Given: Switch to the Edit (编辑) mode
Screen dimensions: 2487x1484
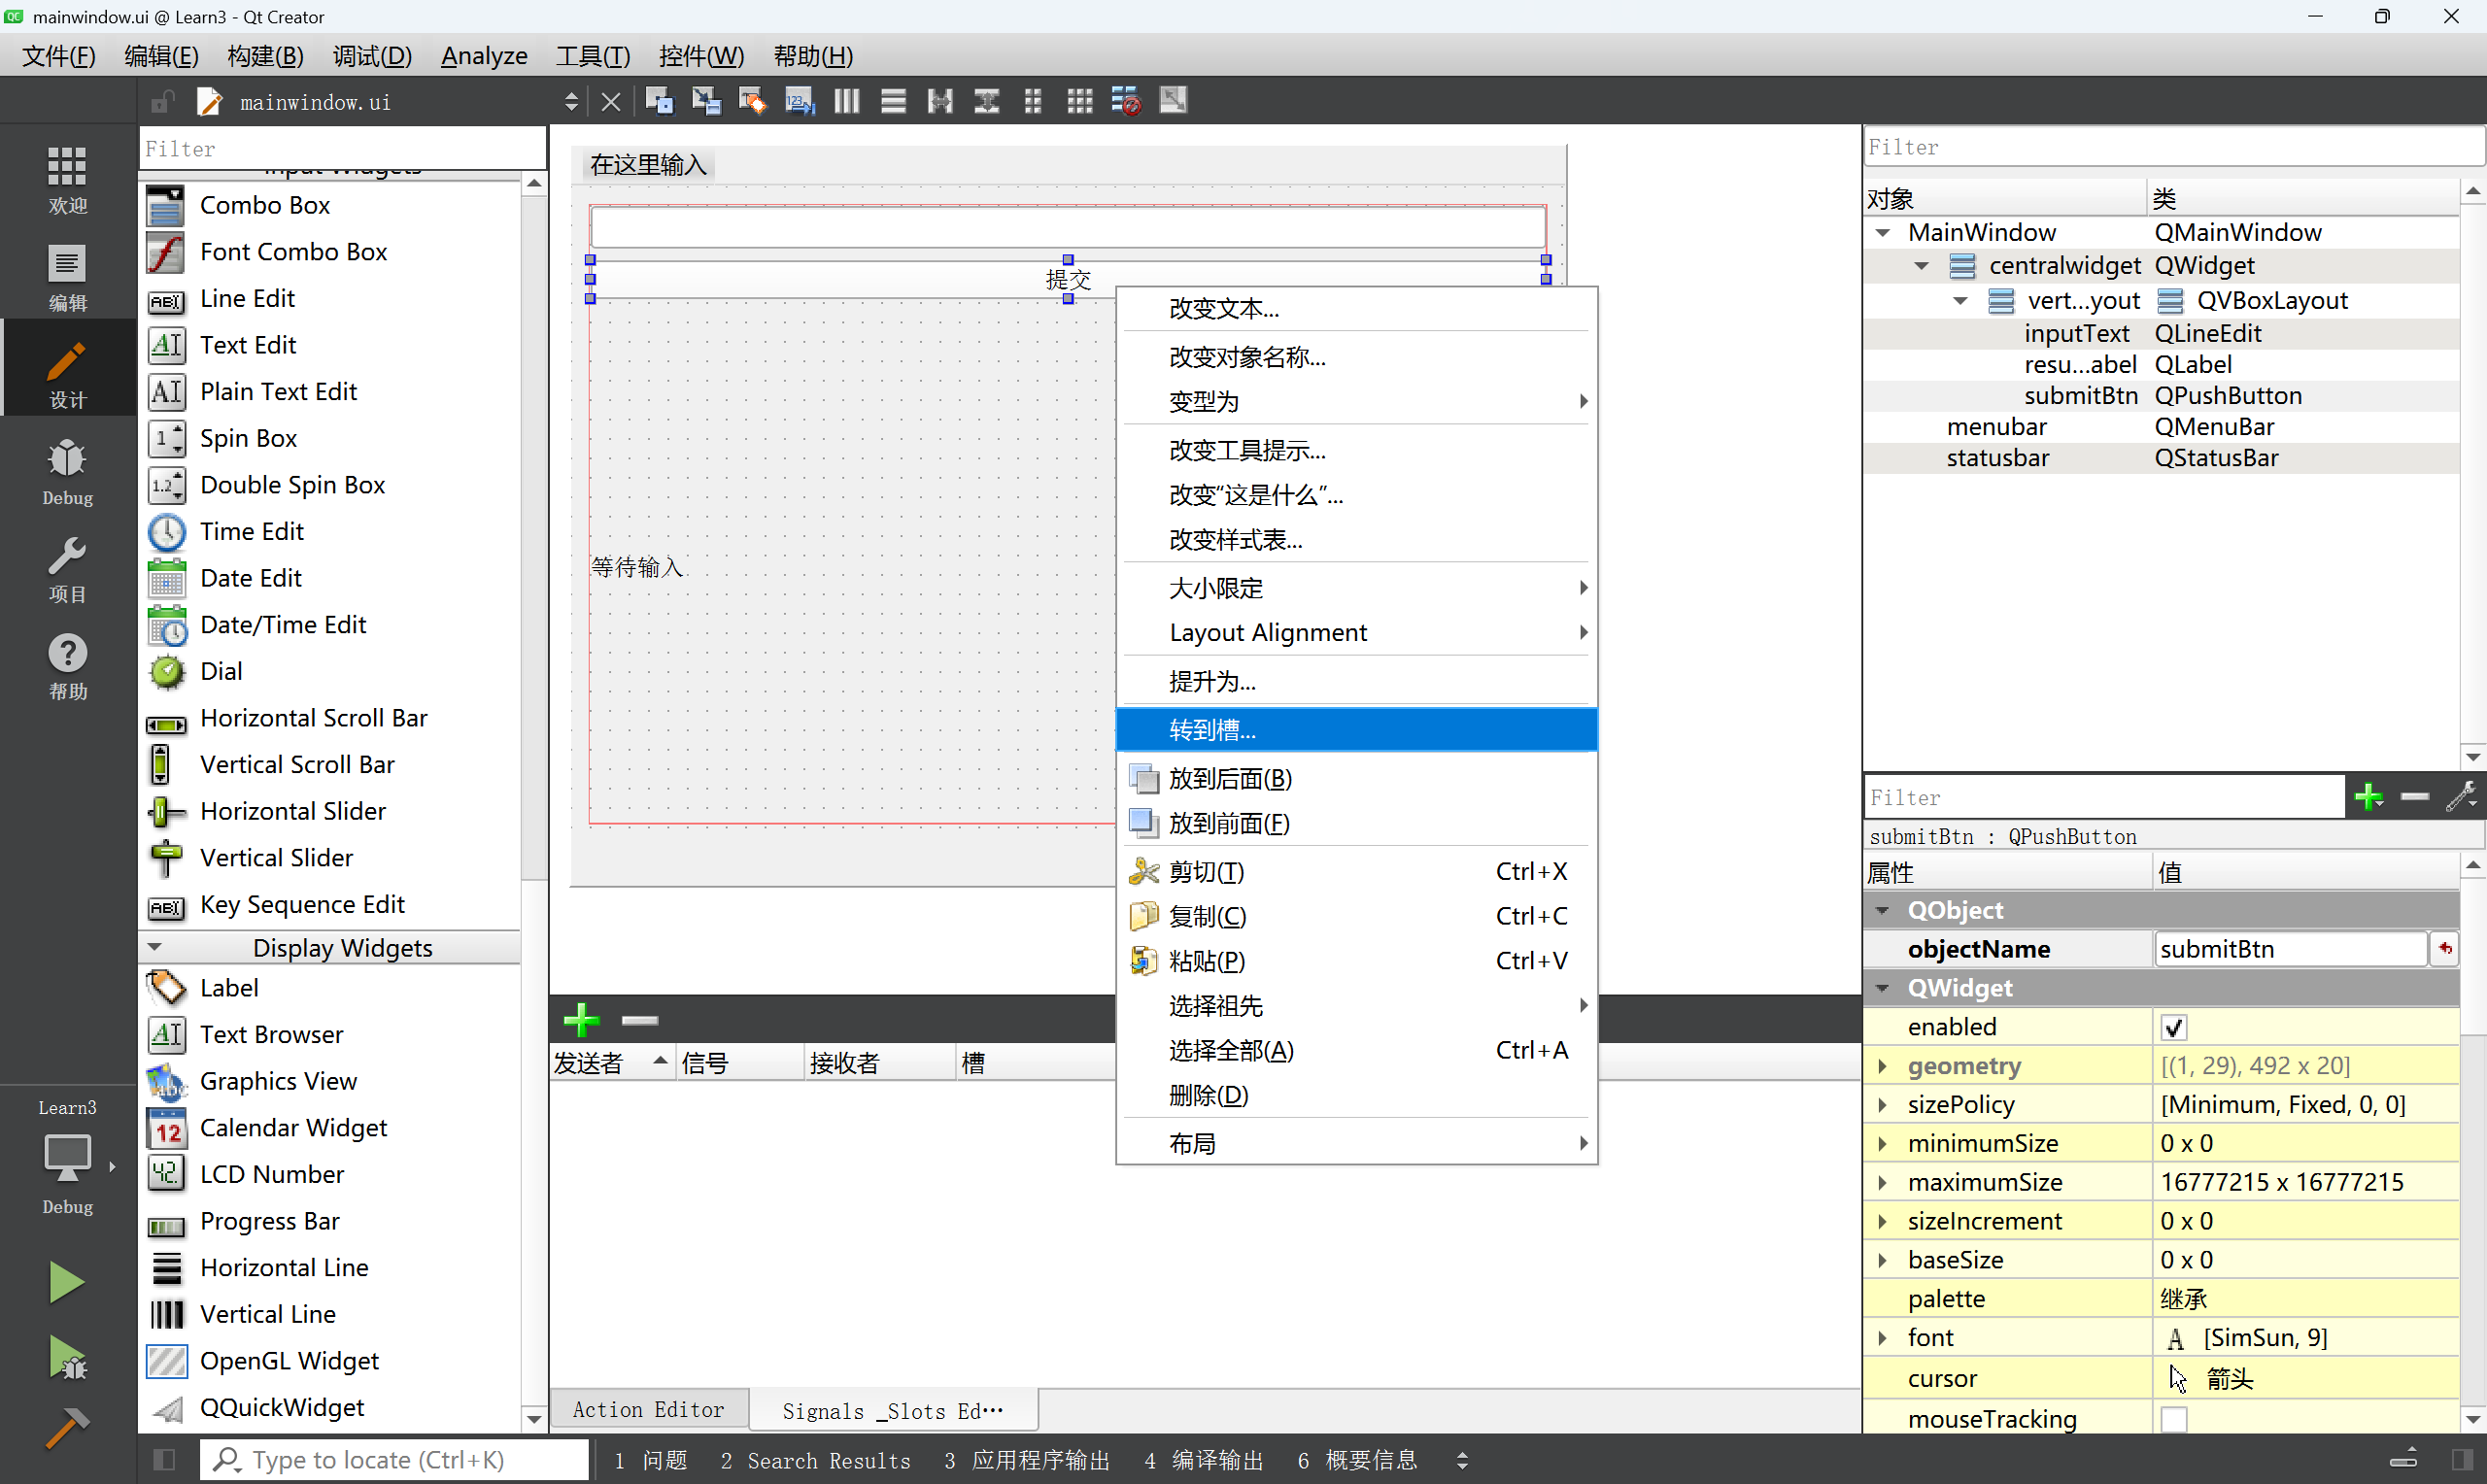Looking at the screenshot, I should click(67, 278).
